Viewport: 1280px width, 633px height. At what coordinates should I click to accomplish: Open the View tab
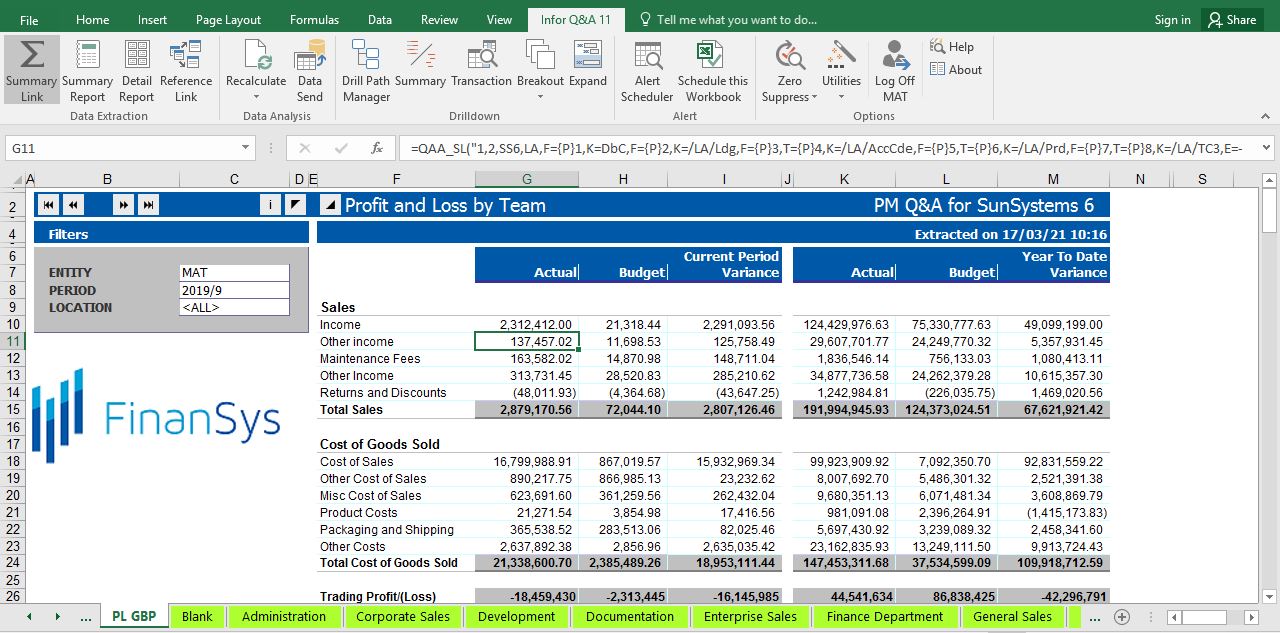pos(499,20)
